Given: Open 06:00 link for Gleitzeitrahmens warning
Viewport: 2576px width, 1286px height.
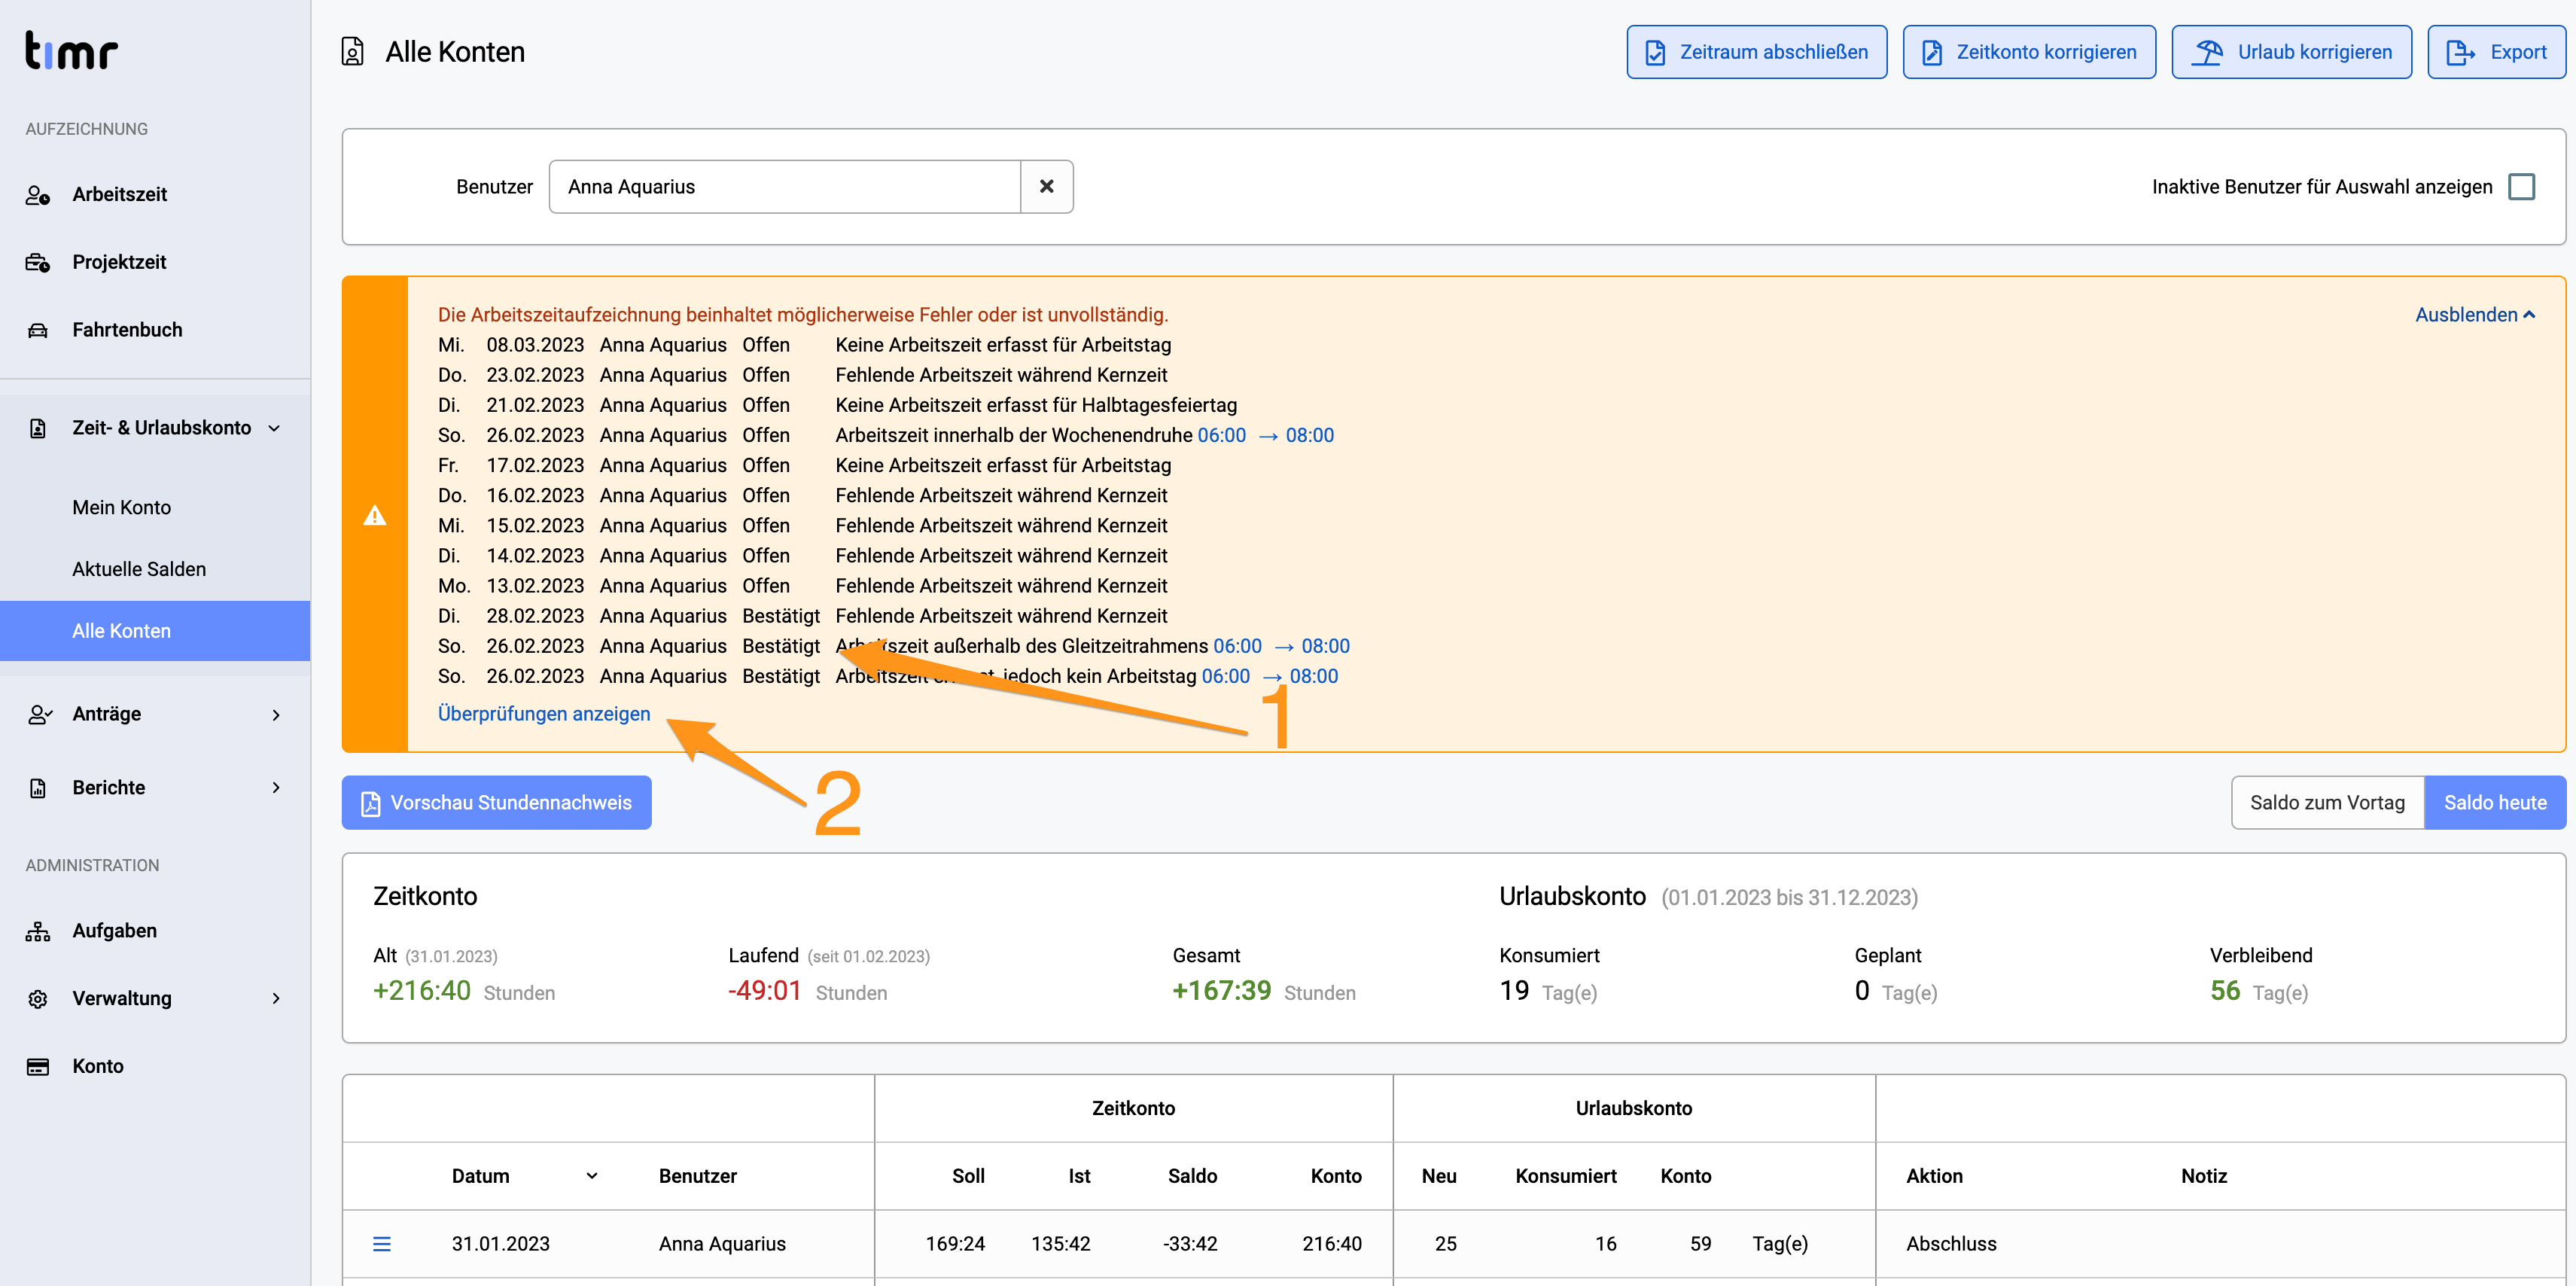Looking at the screenshot, I should (1237, 646).
